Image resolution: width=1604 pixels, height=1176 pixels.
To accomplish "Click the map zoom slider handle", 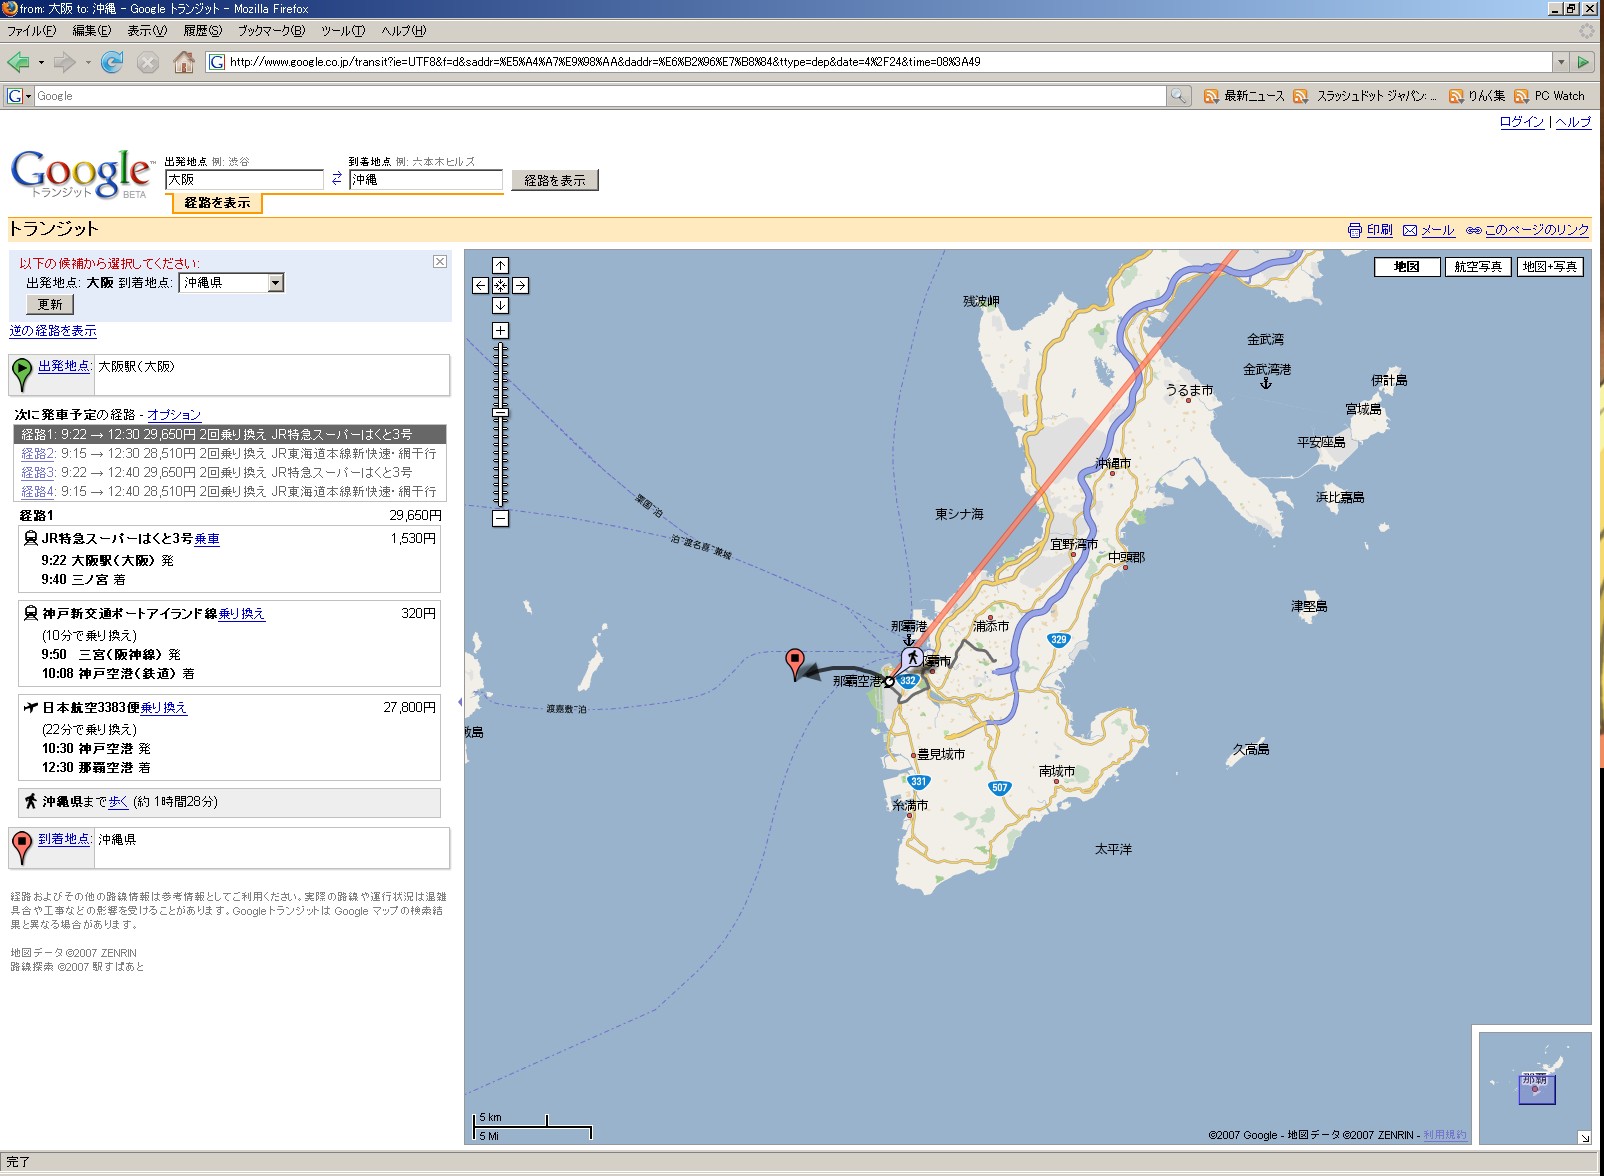I will coord(500,413).
